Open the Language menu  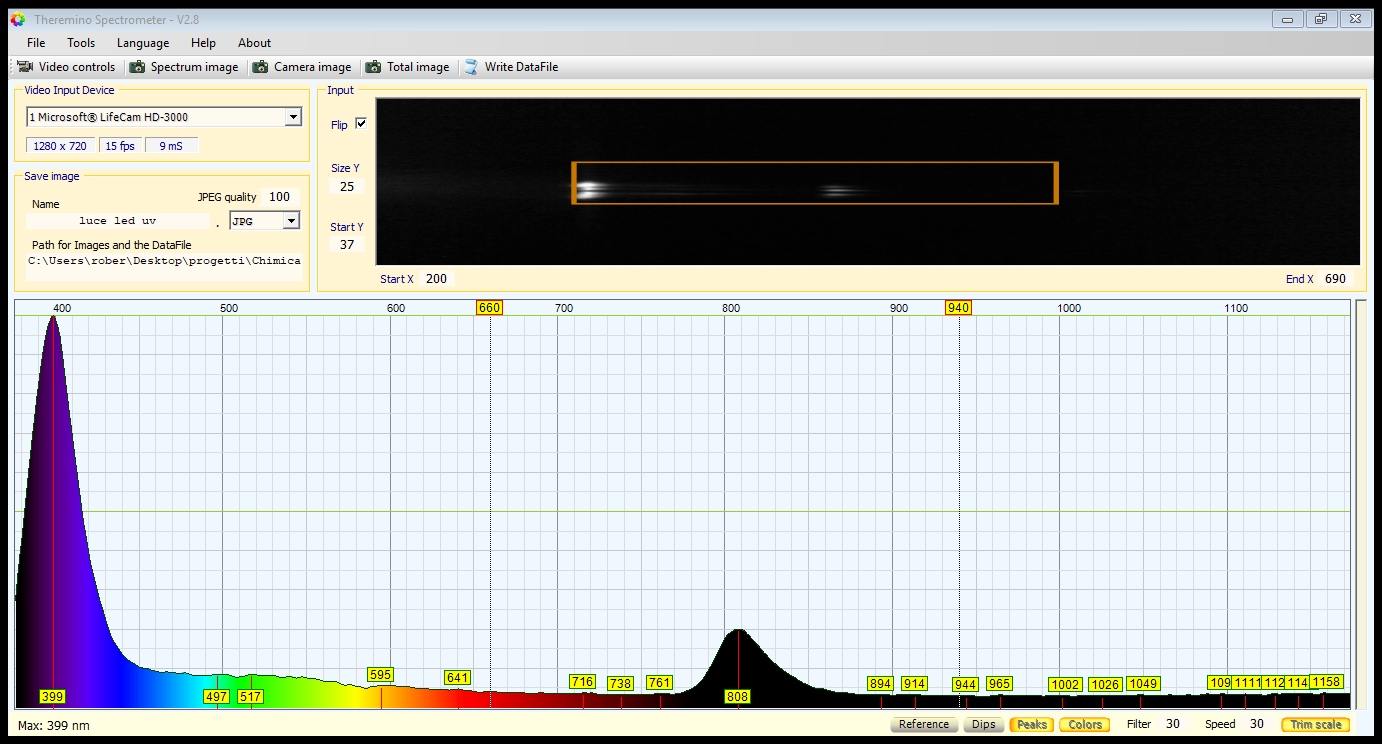click(143, 43)
